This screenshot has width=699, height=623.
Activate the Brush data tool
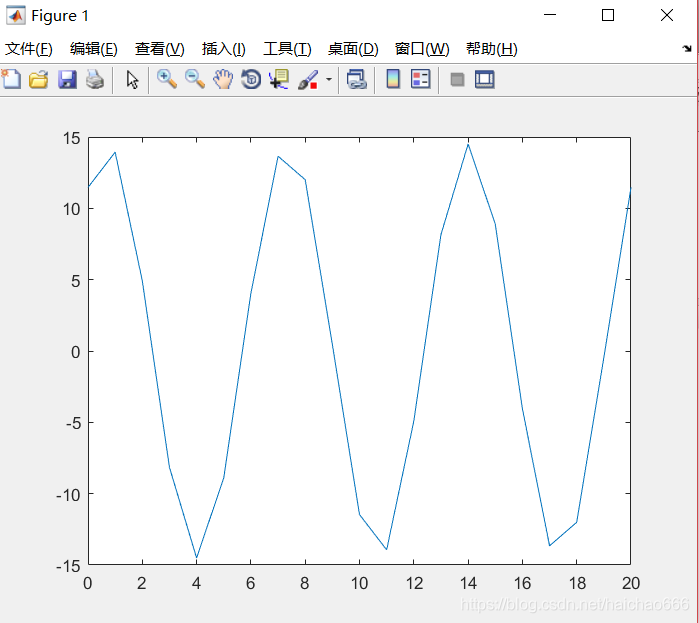[308, 80]
